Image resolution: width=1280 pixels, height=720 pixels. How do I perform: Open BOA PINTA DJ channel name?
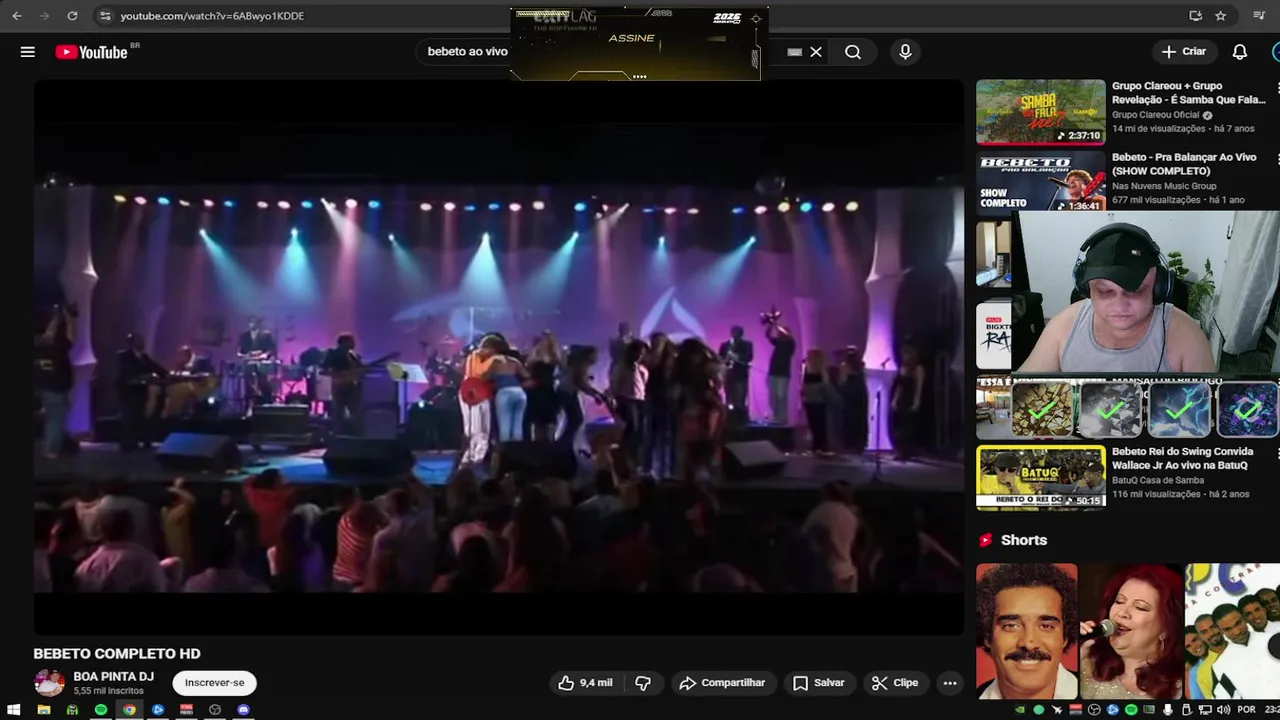coord(113,677)
